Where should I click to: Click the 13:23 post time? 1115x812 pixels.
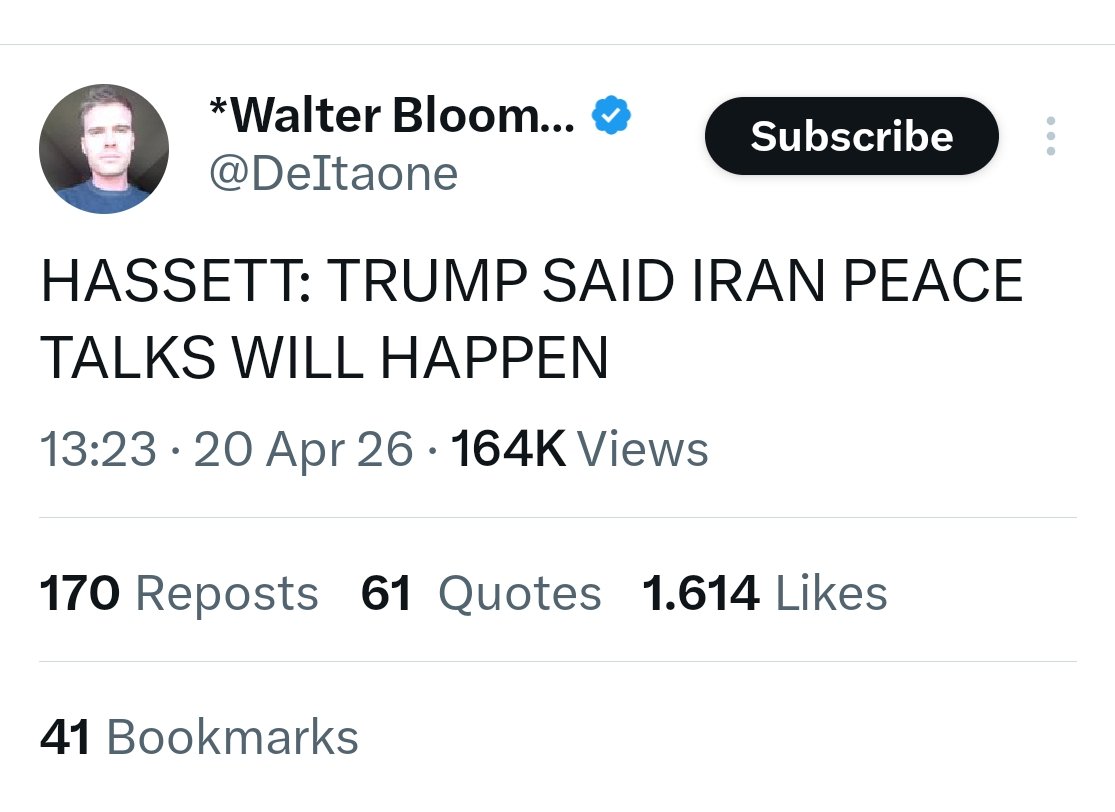[x=98, y=449]
